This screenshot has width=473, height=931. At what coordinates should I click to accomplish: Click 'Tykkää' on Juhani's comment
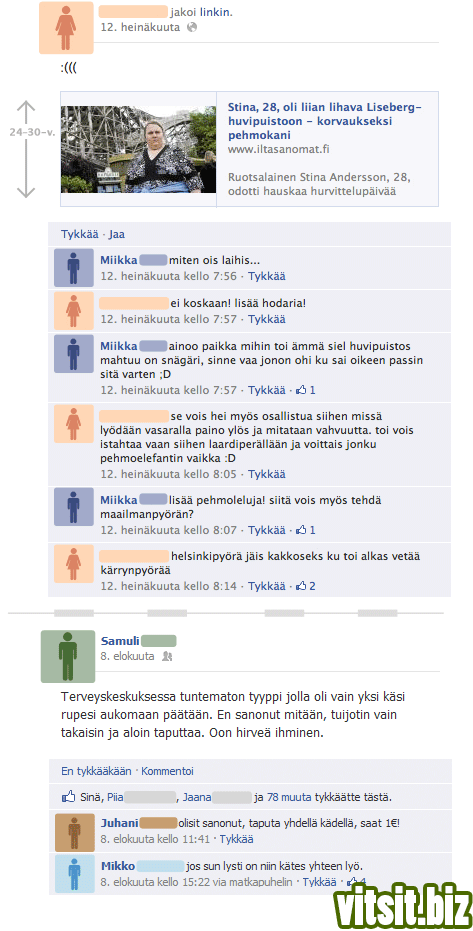click(236, 840)
